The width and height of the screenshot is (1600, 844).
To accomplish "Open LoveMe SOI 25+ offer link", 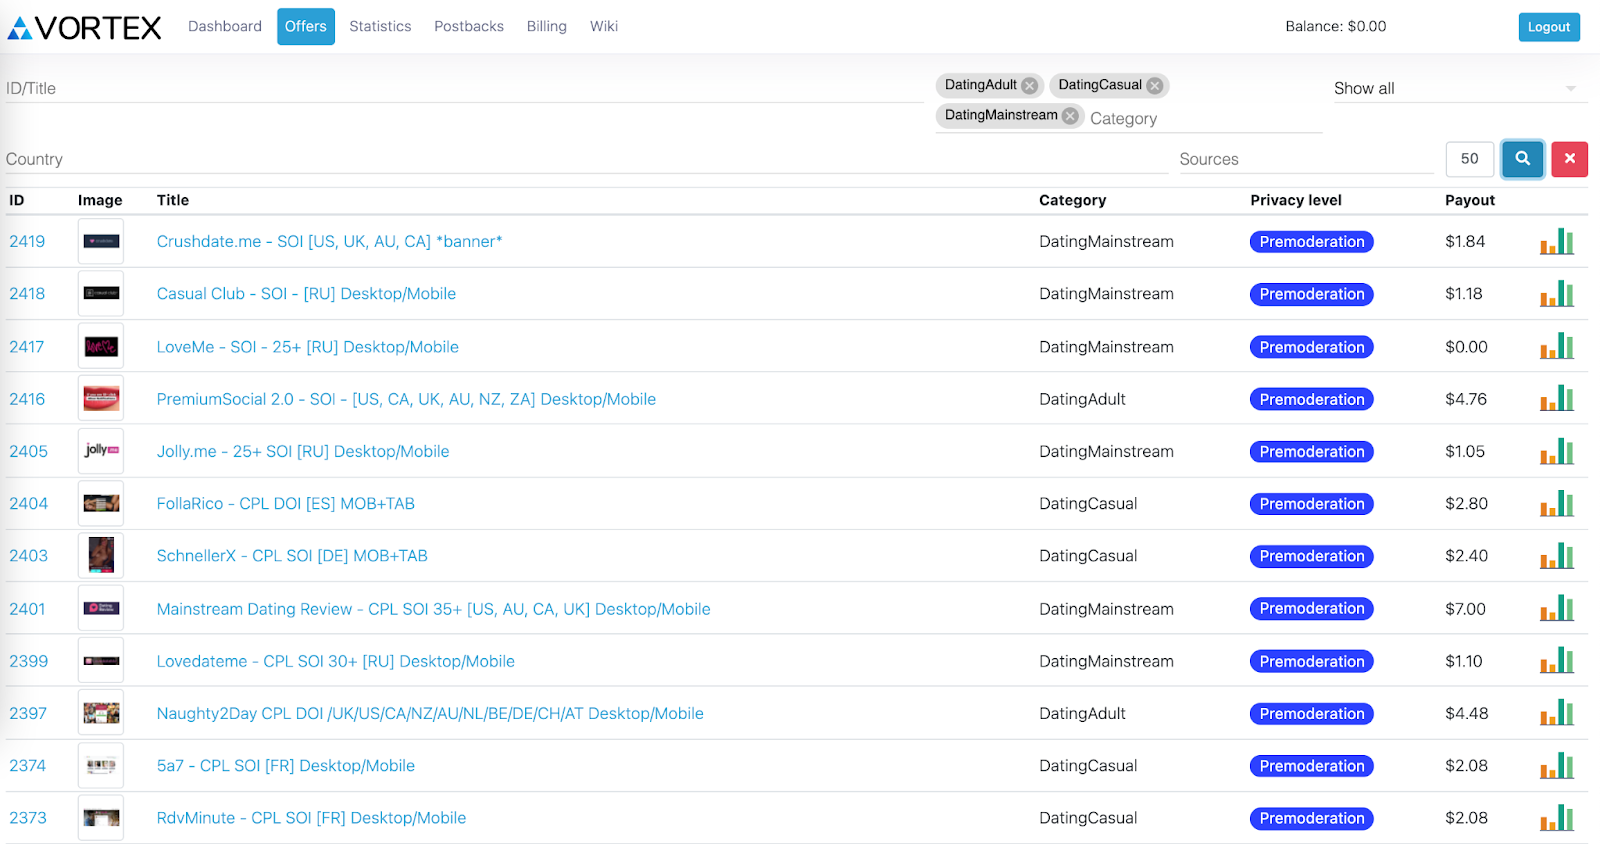I will pyautogui.click(x=308, y=347).
